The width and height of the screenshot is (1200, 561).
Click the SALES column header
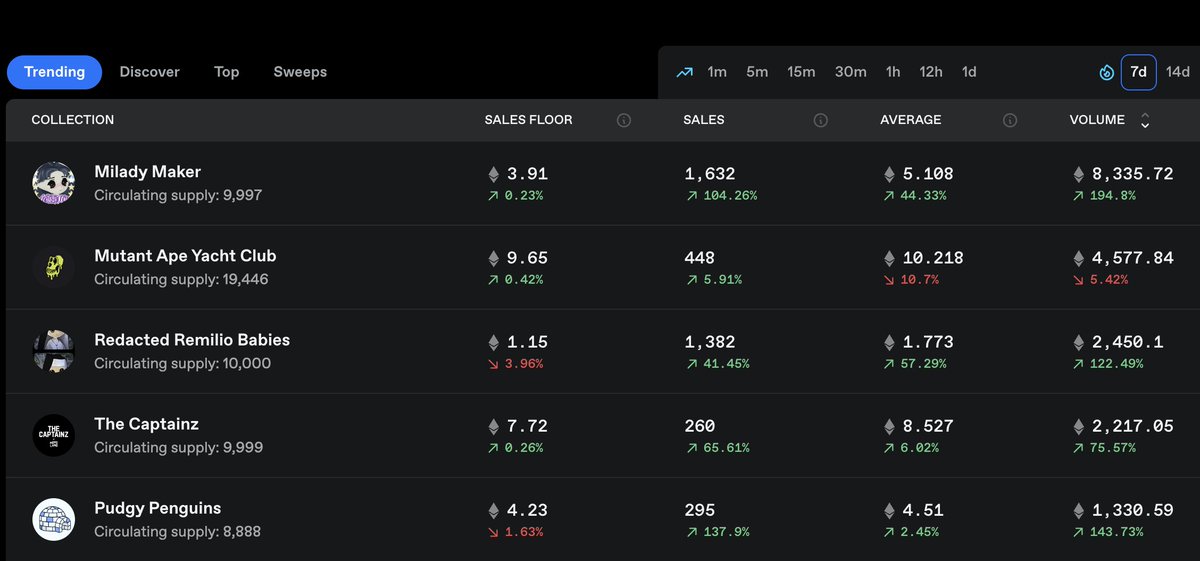pyautogui.click(x=704, y=120)
